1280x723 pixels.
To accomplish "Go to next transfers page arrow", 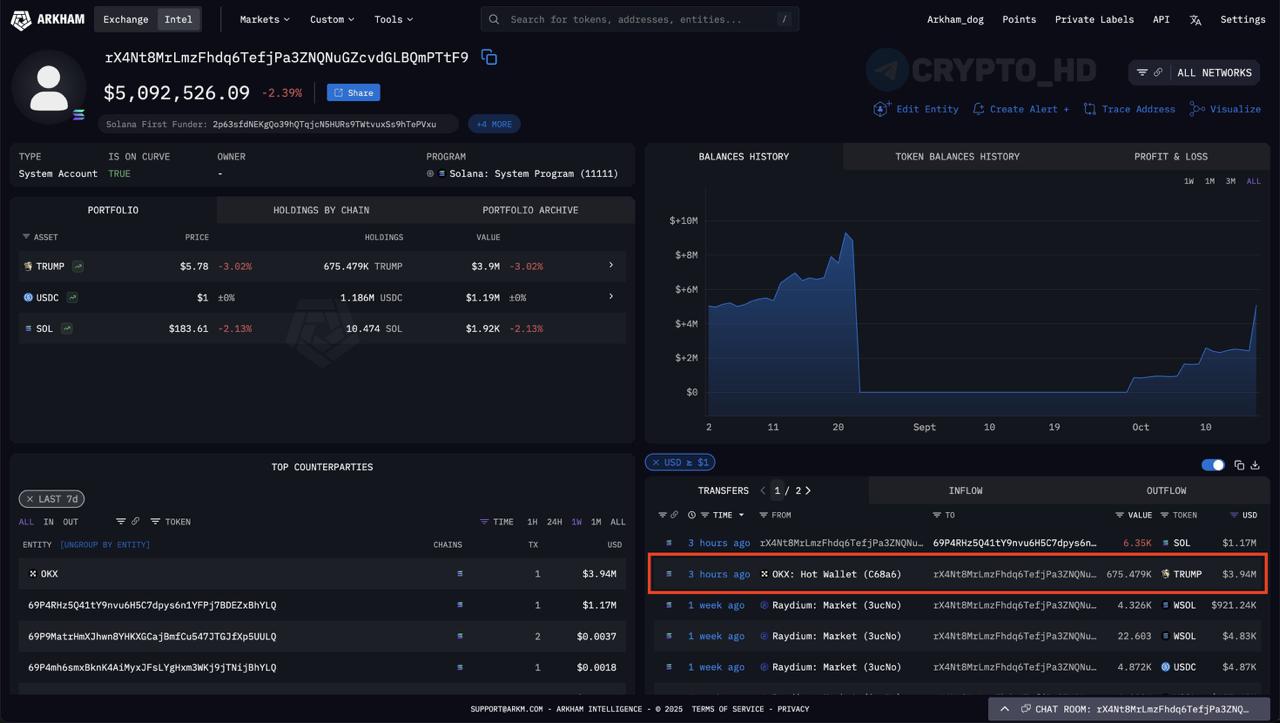I will click(808, 491).
